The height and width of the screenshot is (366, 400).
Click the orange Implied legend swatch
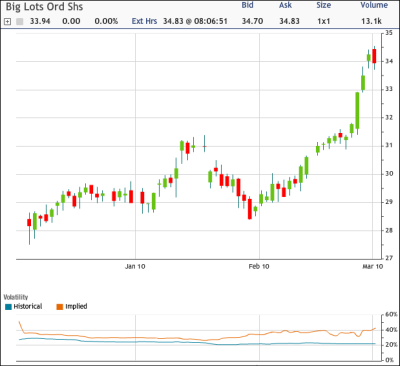(60, 307)
